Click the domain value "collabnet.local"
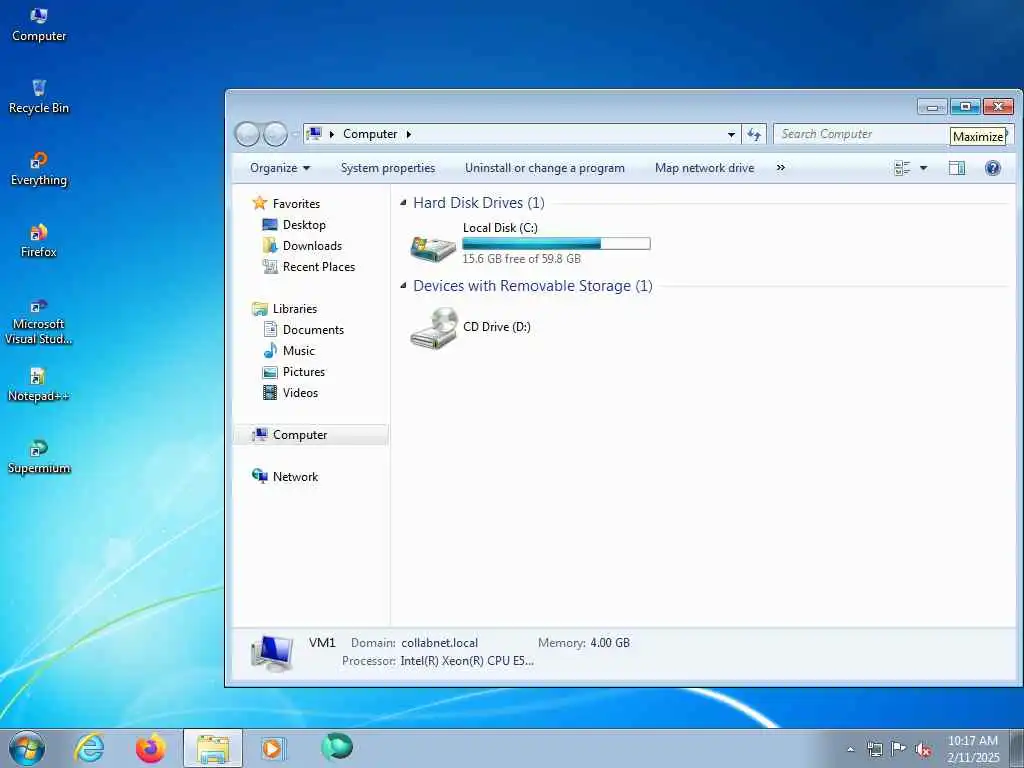Image resolution: width=1024 pixels, height=768 pixels. click(x=440, y=643)
